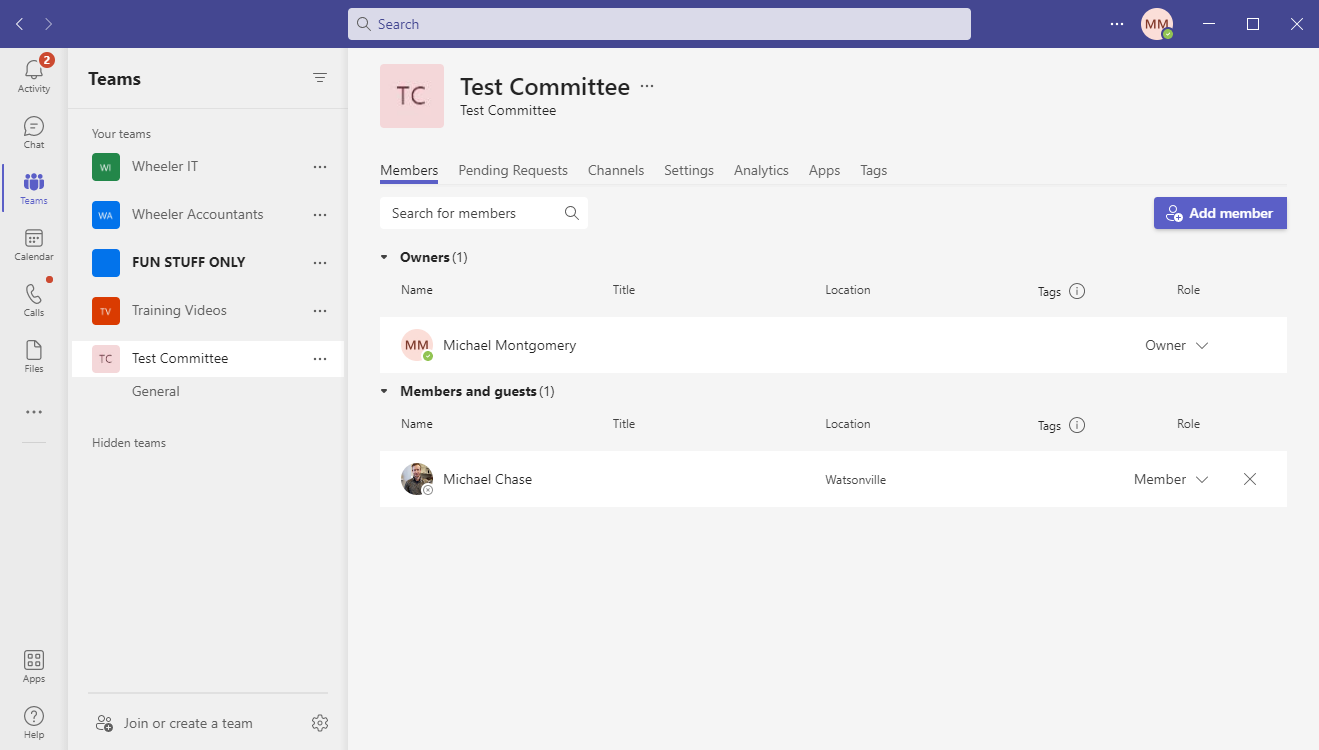
Task: Open the Activity feed icon
Action: point(34,76)
